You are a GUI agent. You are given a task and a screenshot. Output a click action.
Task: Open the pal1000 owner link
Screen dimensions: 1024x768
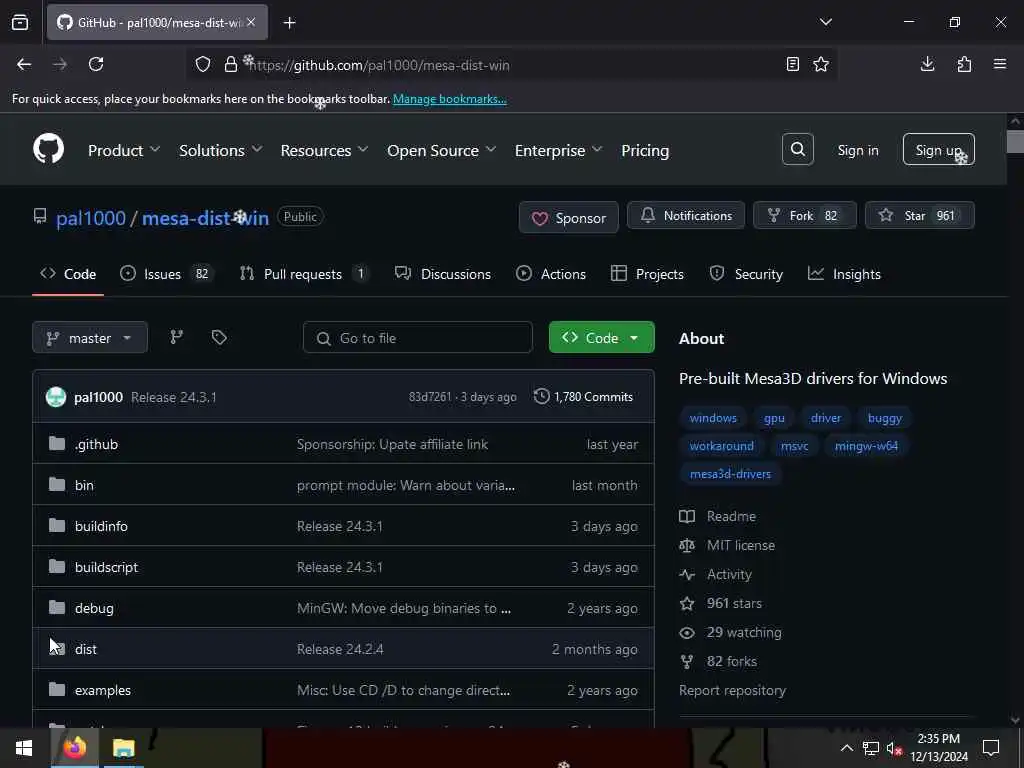click(91, 218)
